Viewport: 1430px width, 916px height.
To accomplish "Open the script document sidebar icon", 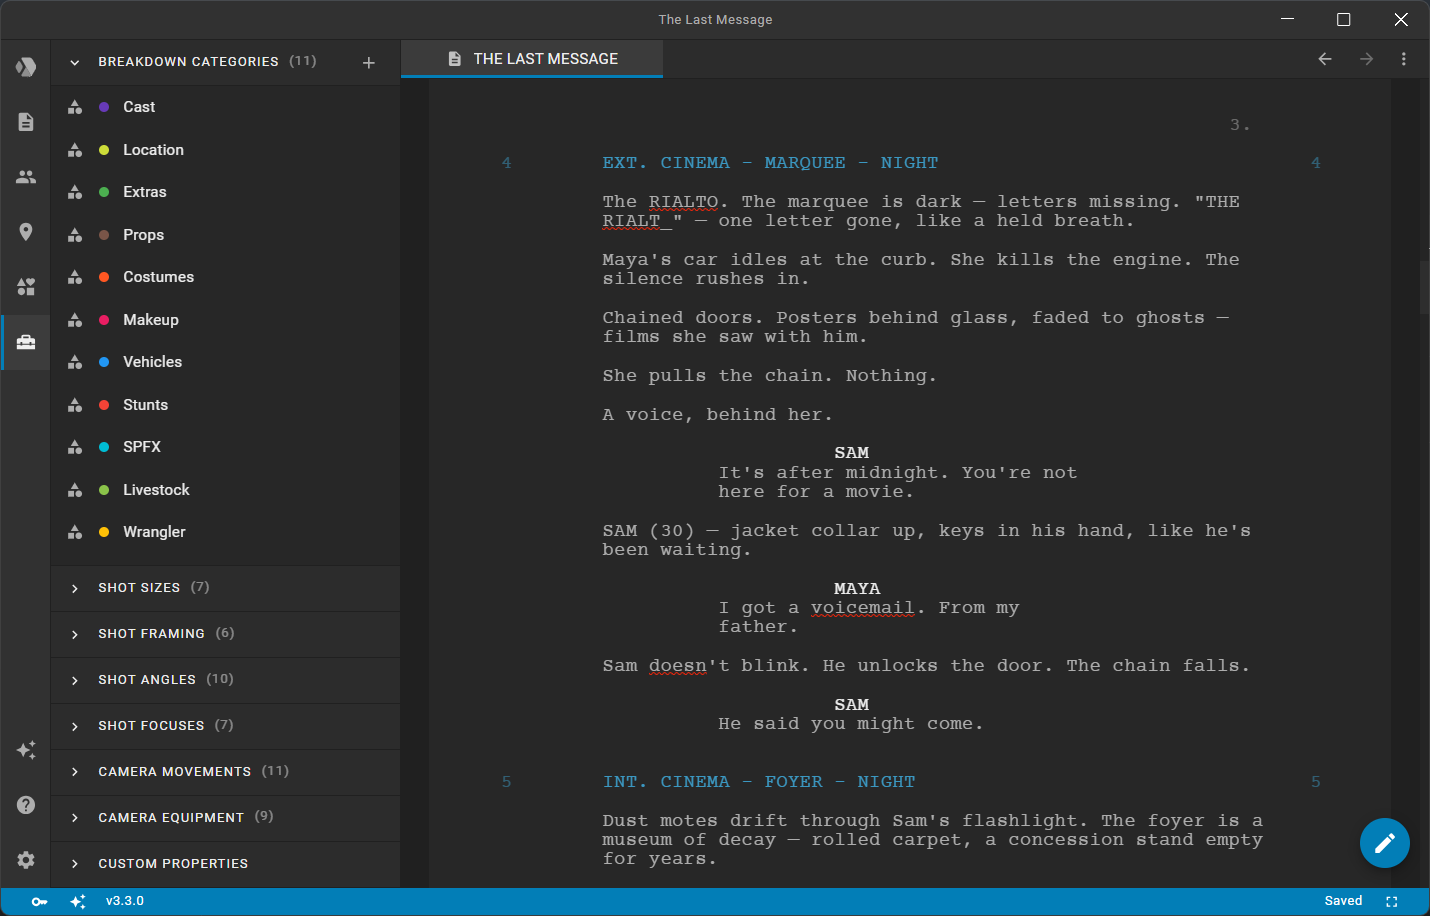I will coord(26,122).
